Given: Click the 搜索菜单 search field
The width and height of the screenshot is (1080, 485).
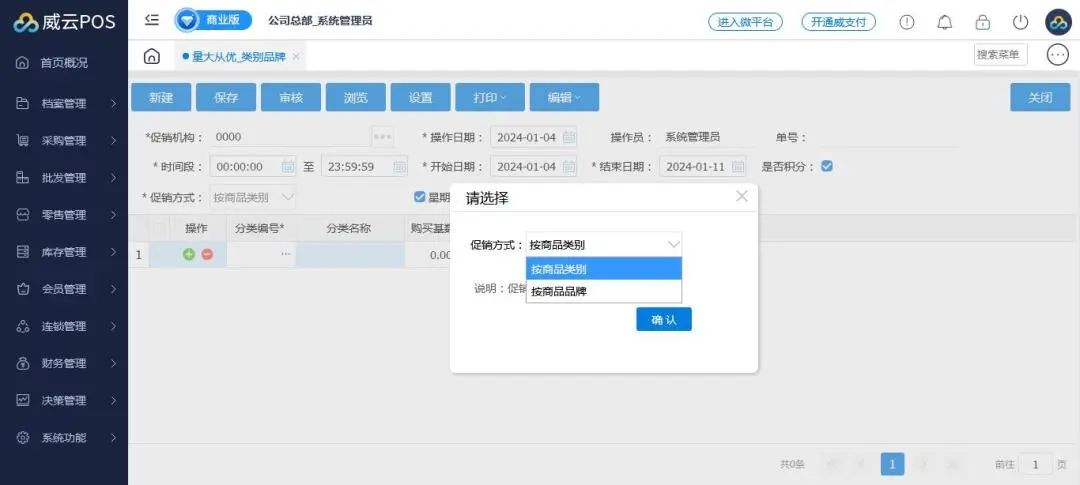Looking at the screenshot, I should pos(999,55).
